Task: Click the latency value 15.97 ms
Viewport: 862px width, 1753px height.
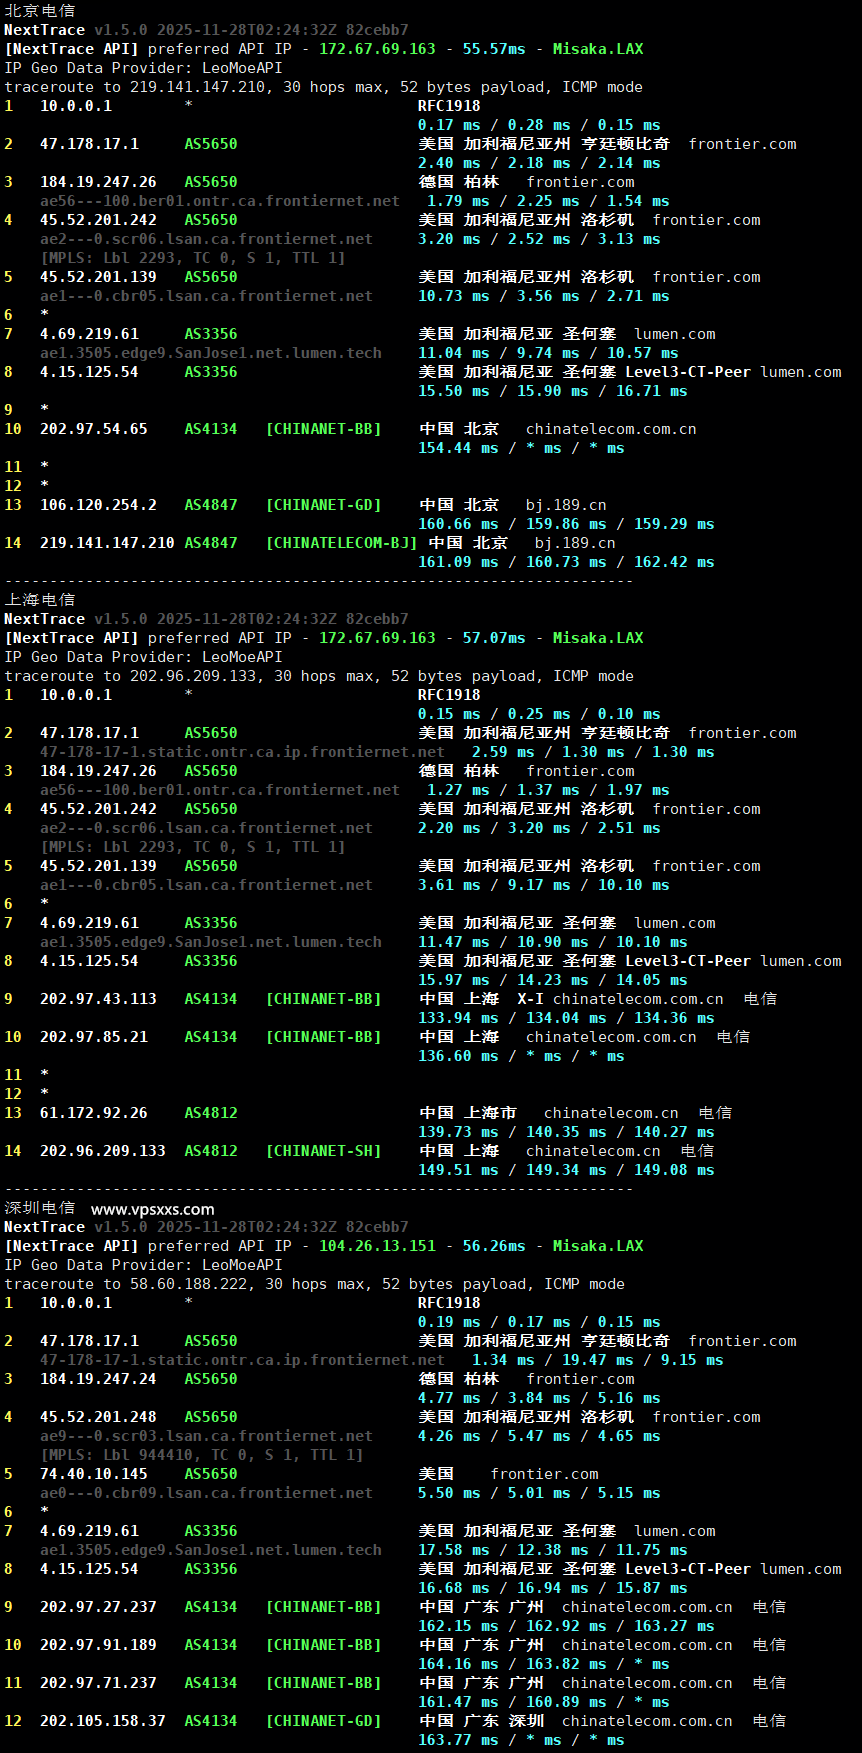Action: point(454,980)
